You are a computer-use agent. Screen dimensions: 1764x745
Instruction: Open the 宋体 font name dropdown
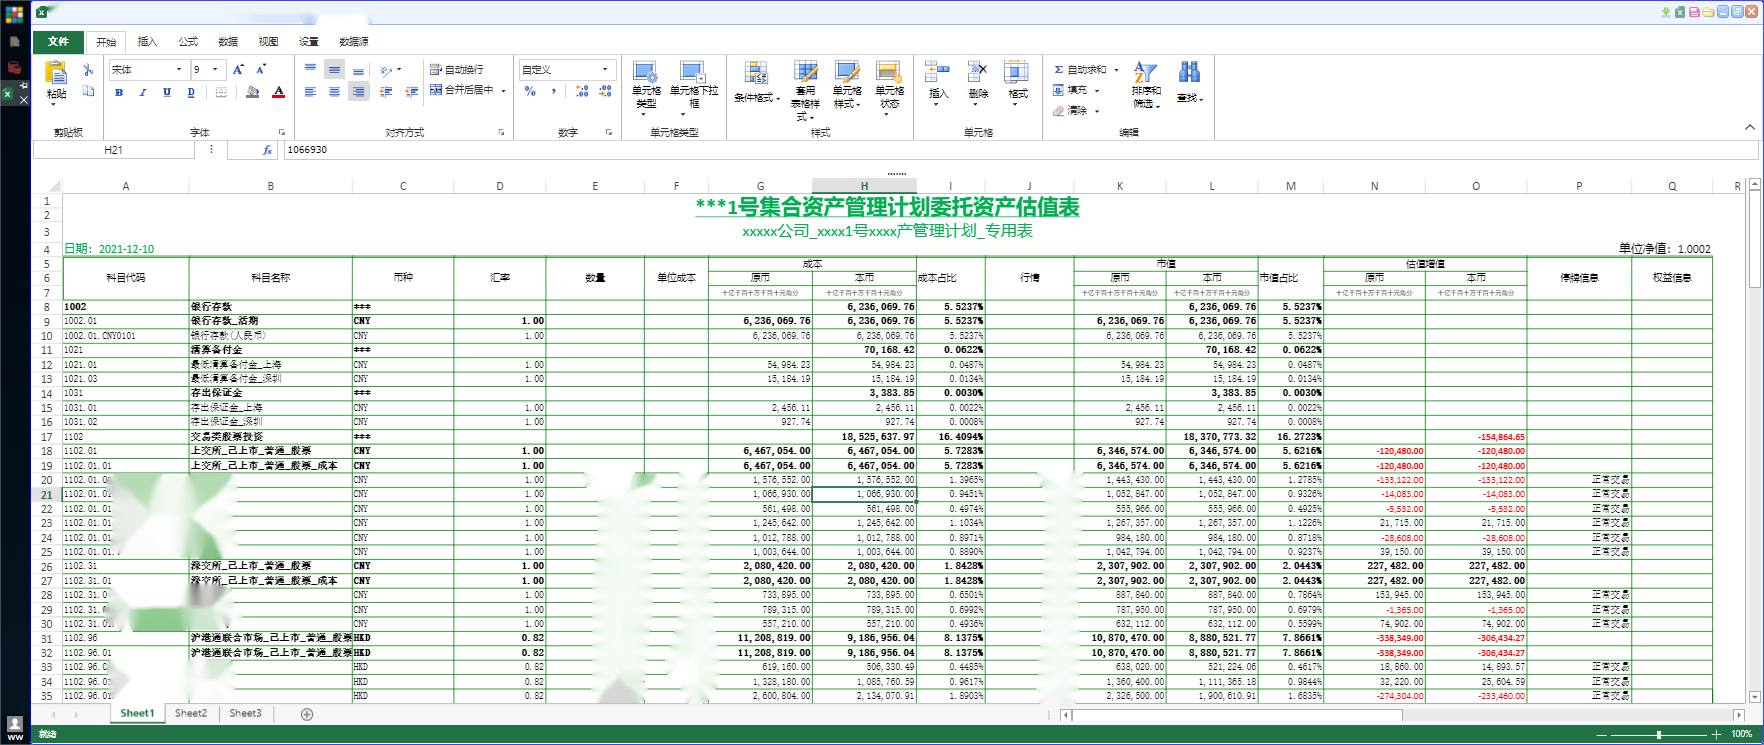click(x=179, y=70)
